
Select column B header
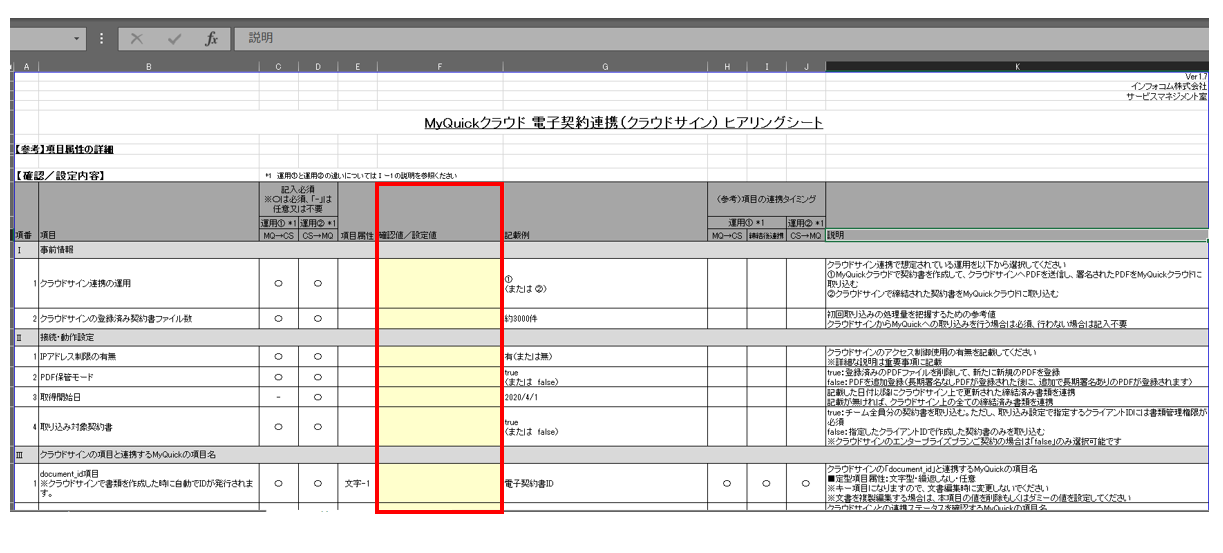148,67
